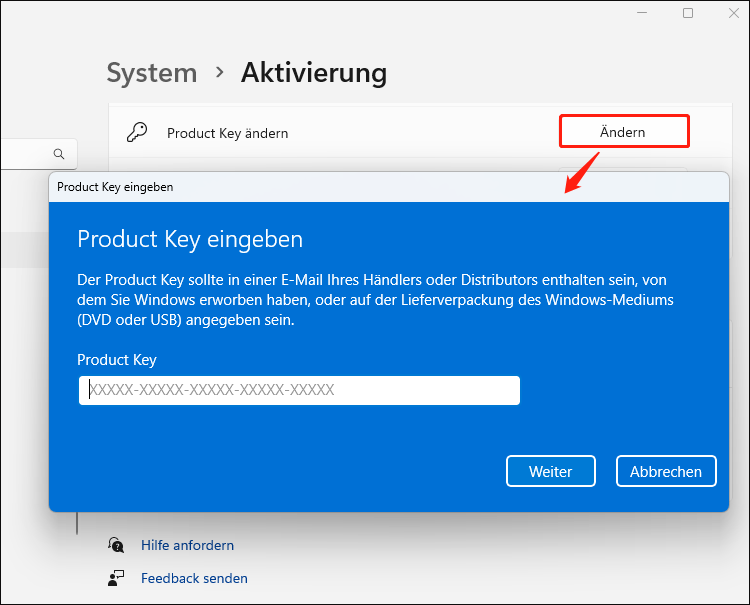The width and height of the screenshot is (750, 605).
Task: Click the sidebar search box
Action: (x=38, y=154)
